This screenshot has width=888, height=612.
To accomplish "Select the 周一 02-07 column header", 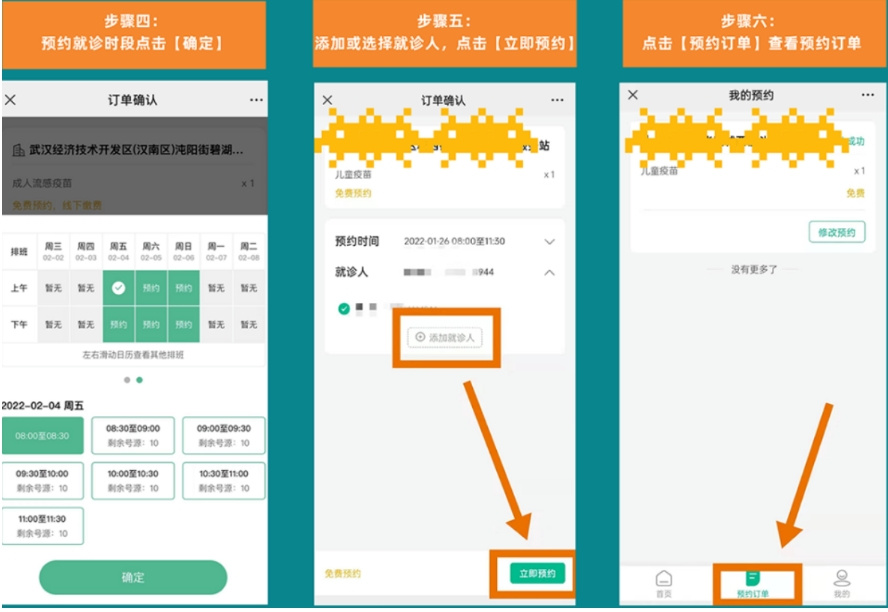I will coord(216,251).
